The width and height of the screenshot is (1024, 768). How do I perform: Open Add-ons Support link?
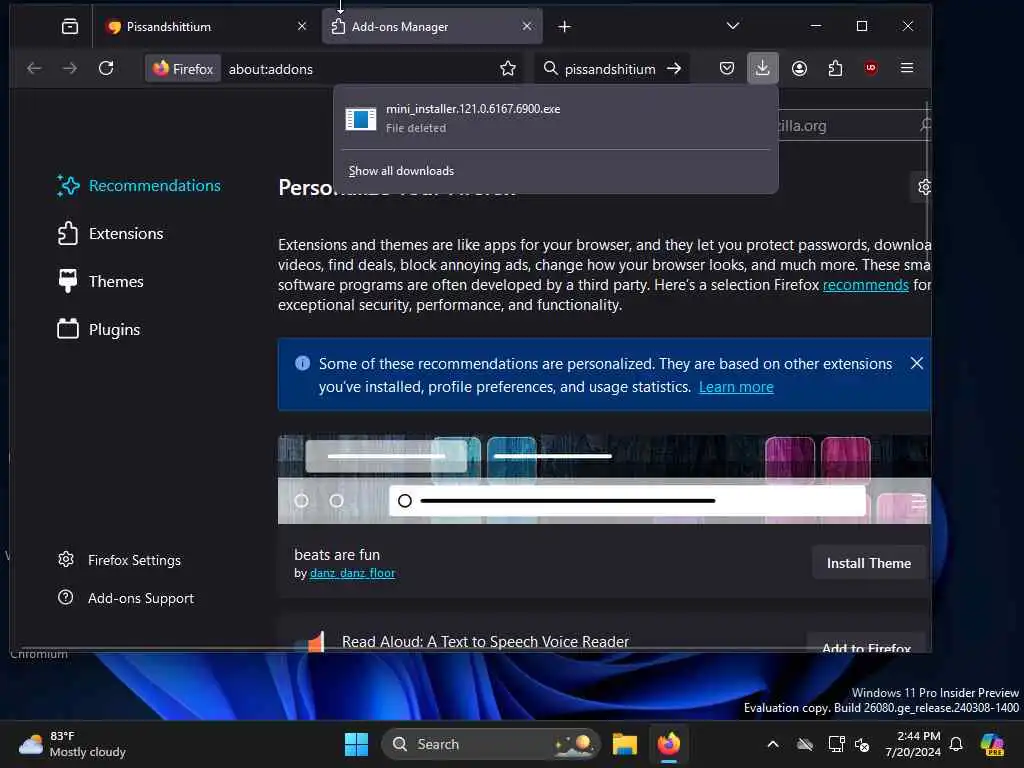tap(125, 598)
